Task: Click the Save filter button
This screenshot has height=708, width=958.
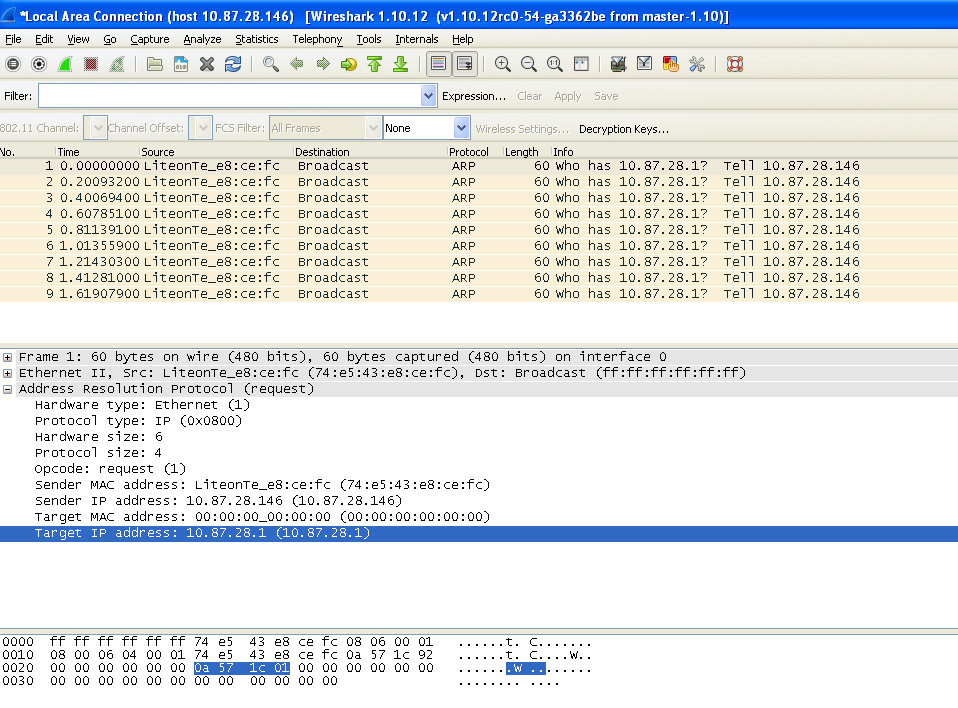Action: click(606, 96)
